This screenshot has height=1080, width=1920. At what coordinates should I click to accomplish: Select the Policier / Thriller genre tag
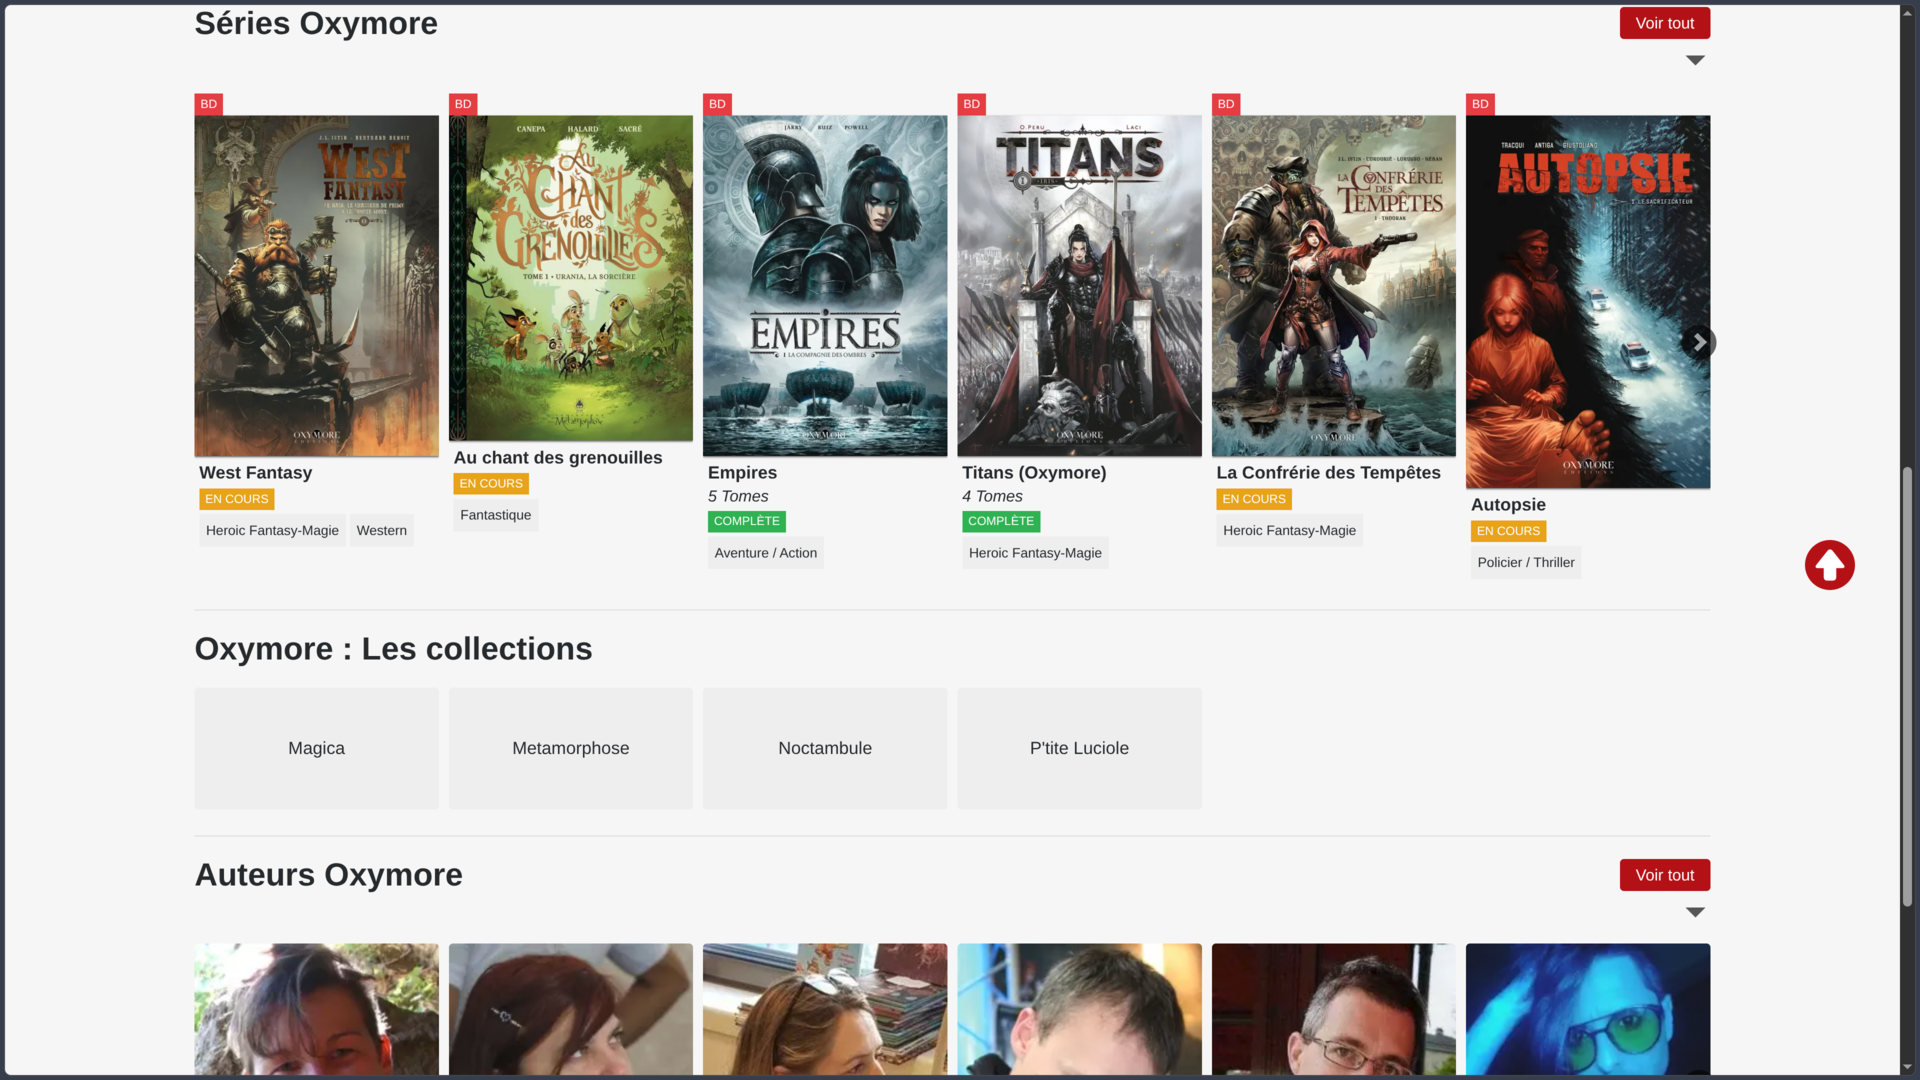[x=1526, y=563]
